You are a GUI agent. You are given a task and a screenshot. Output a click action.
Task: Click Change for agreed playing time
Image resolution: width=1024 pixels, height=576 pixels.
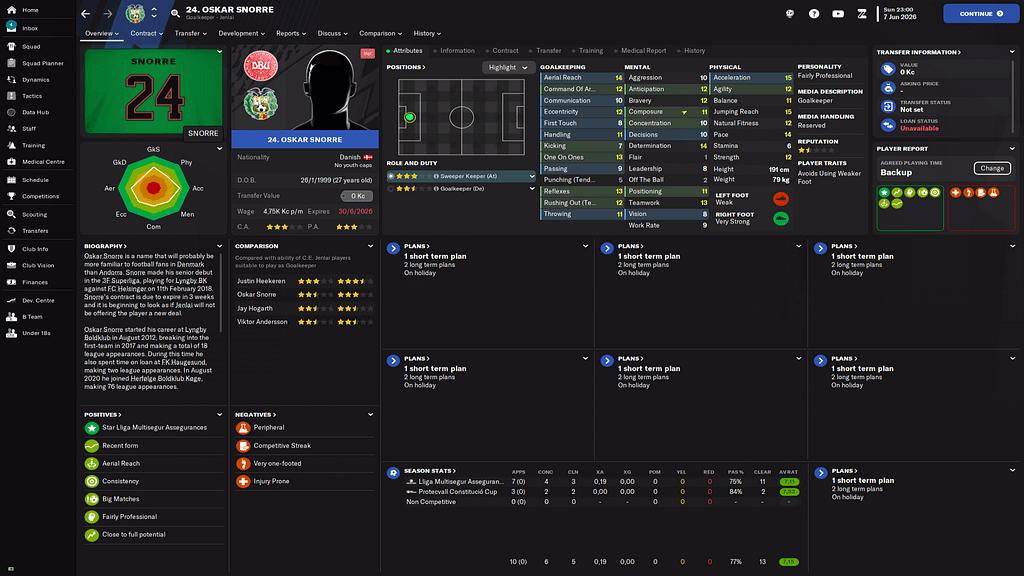[x=991, y=168]
